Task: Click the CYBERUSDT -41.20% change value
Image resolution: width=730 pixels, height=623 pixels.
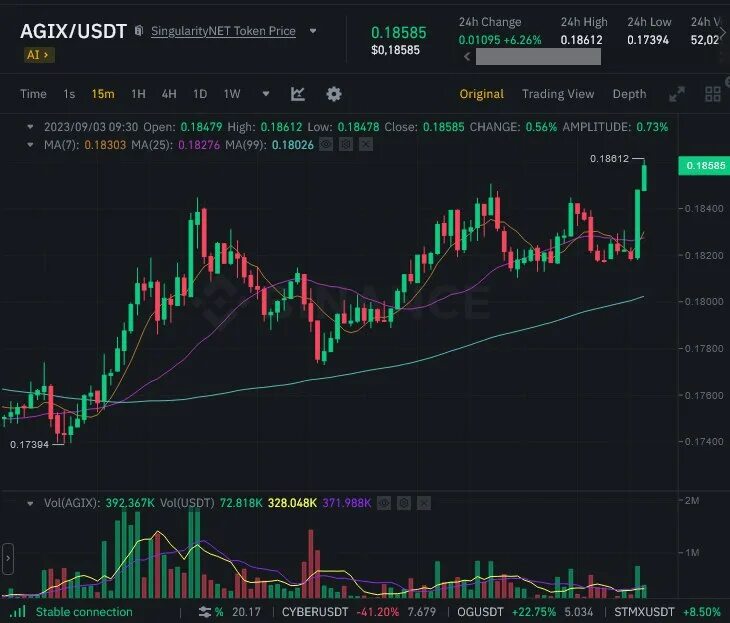Action: pos(378,612)
